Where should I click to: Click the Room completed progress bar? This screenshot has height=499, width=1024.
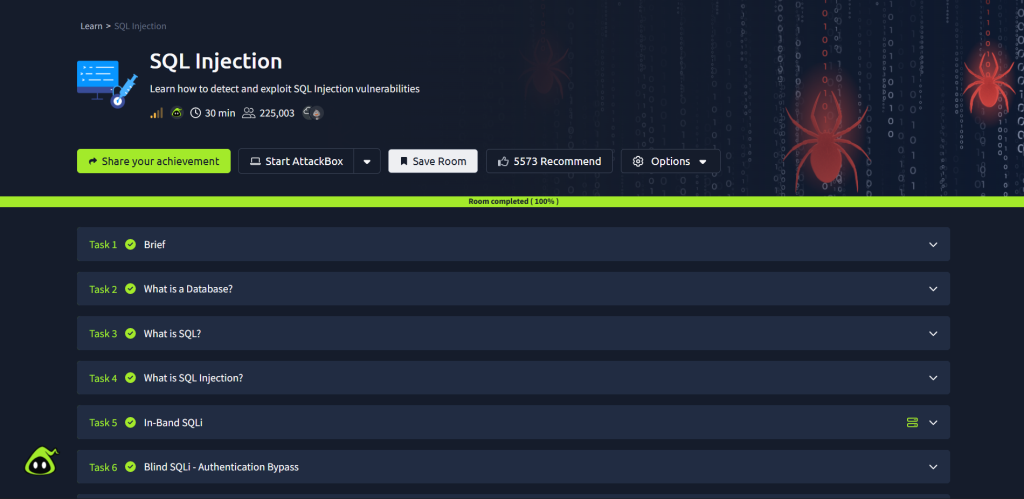[x=512, y=201]
